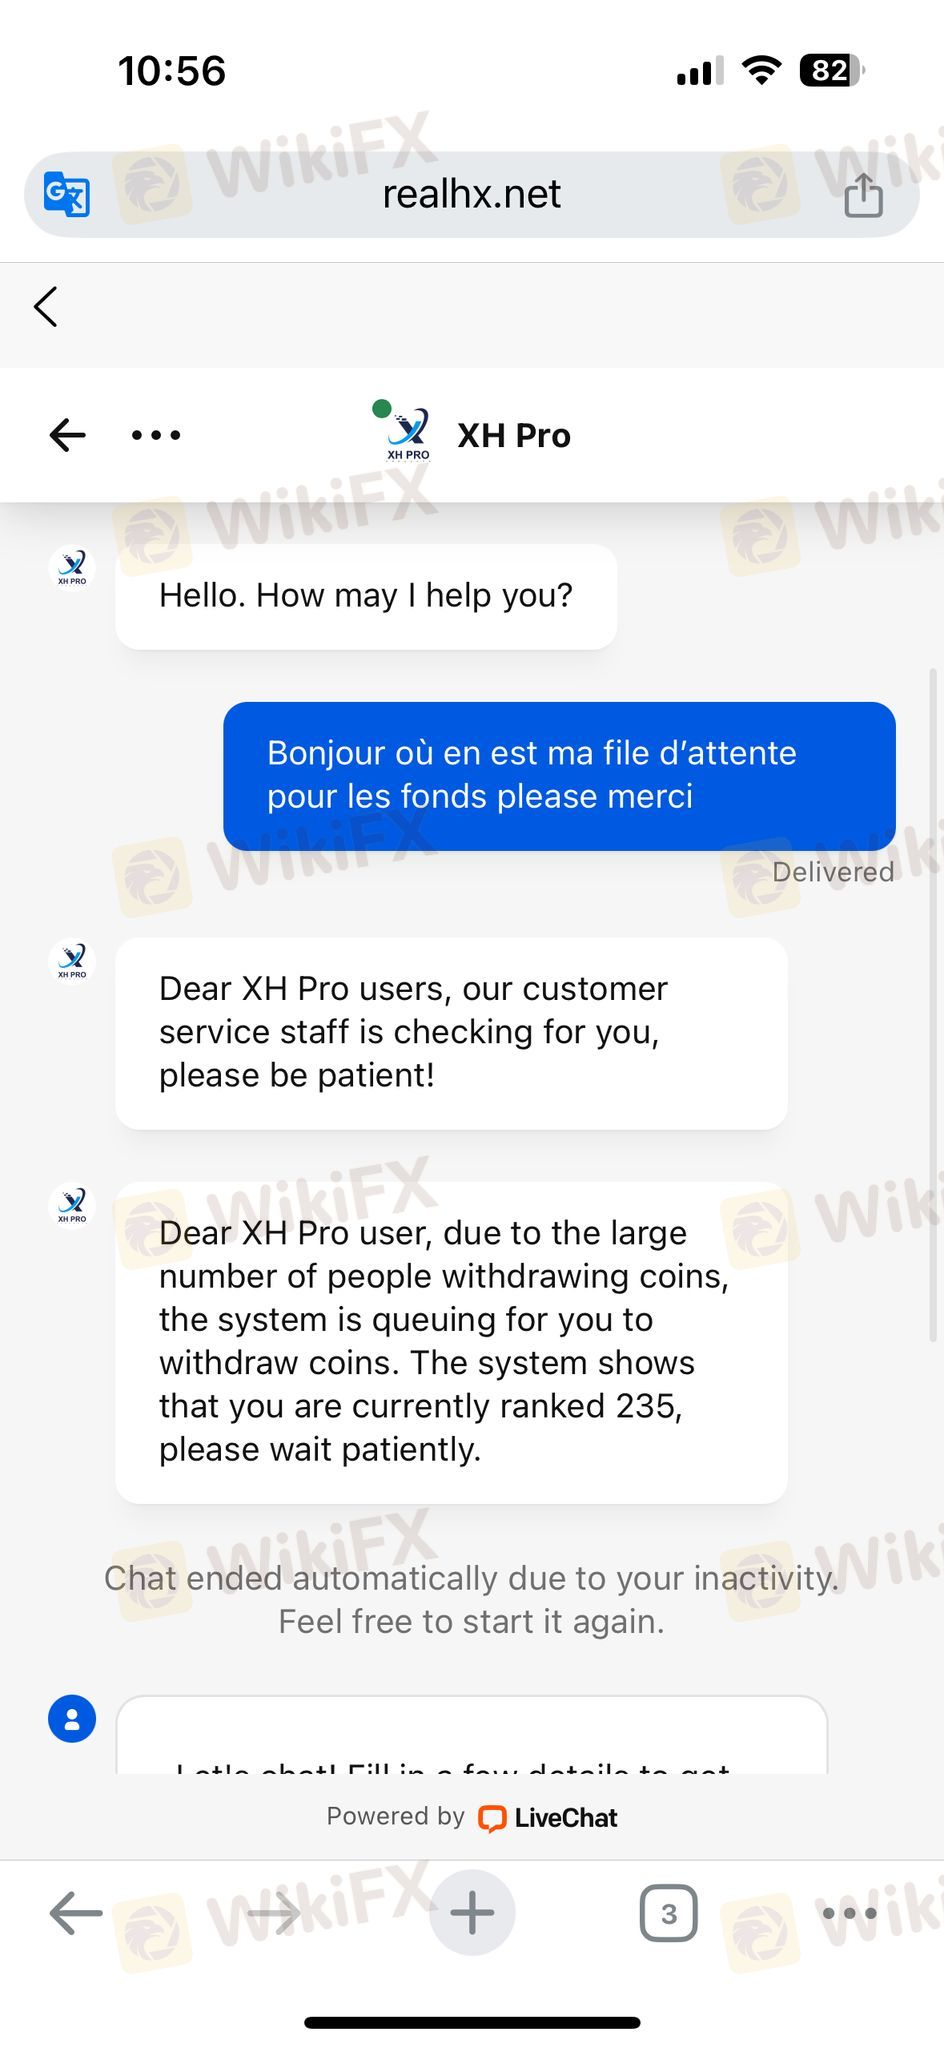Tap the 'Let's chat!' form card
The height and width of the screenshot is (2048, 944).
point(472,1735)
